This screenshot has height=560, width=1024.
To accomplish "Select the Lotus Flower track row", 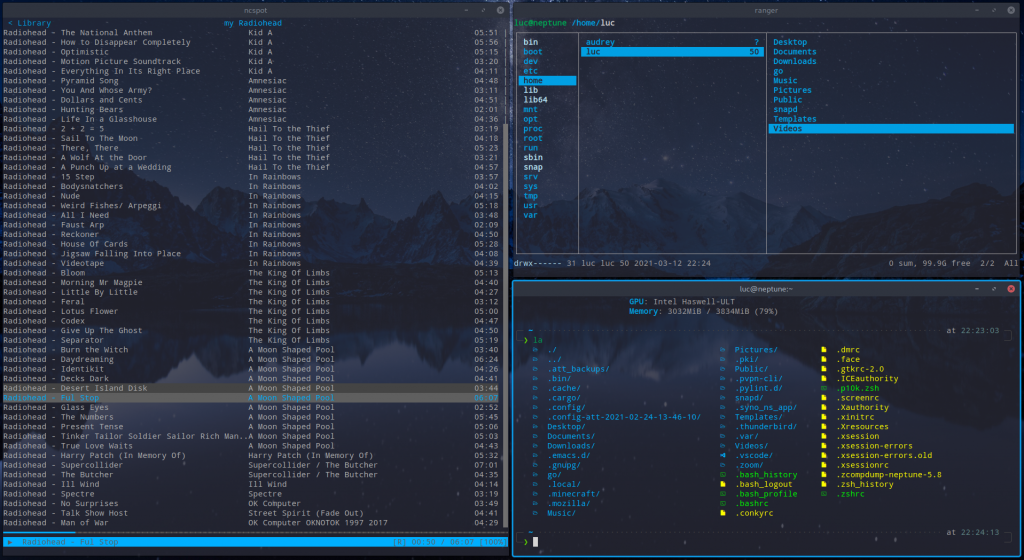I will [x=251, y=311].
